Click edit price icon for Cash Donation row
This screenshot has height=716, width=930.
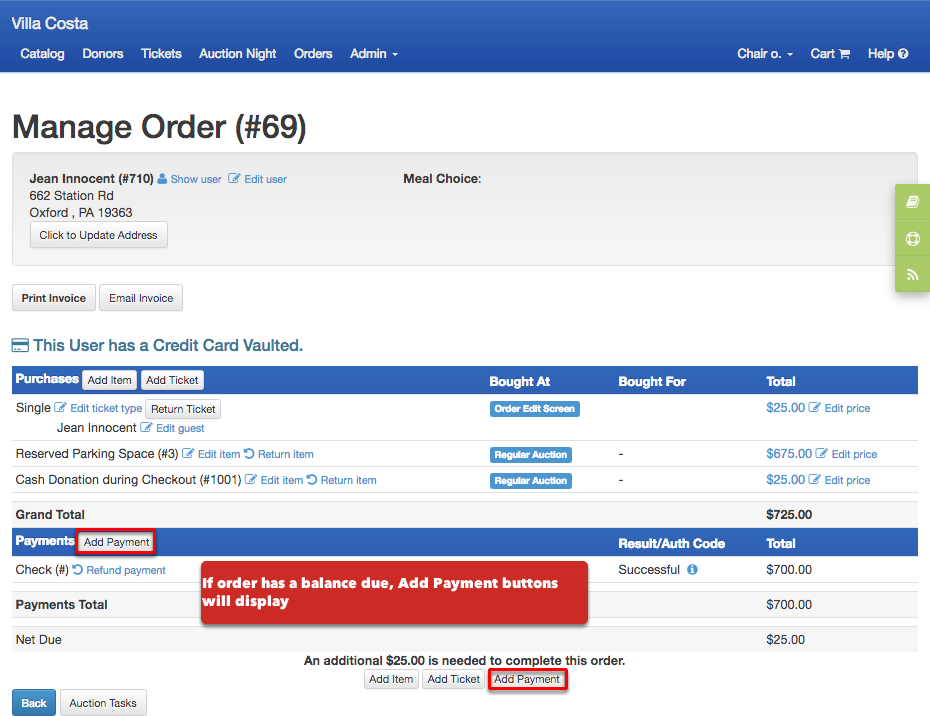coord(815,479)
